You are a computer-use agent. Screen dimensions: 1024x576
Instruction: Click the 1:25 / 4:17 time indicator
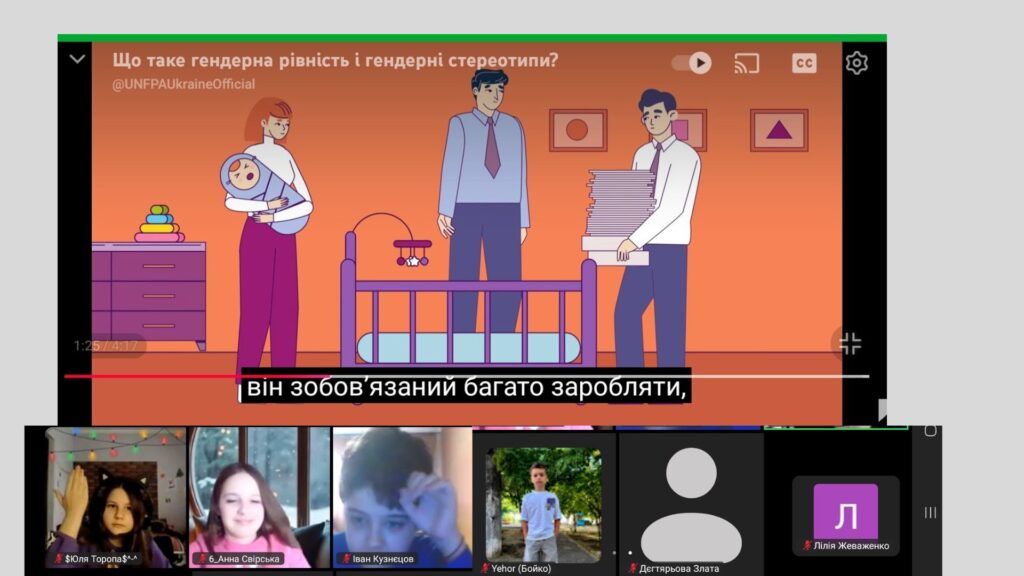click(106, 346)
